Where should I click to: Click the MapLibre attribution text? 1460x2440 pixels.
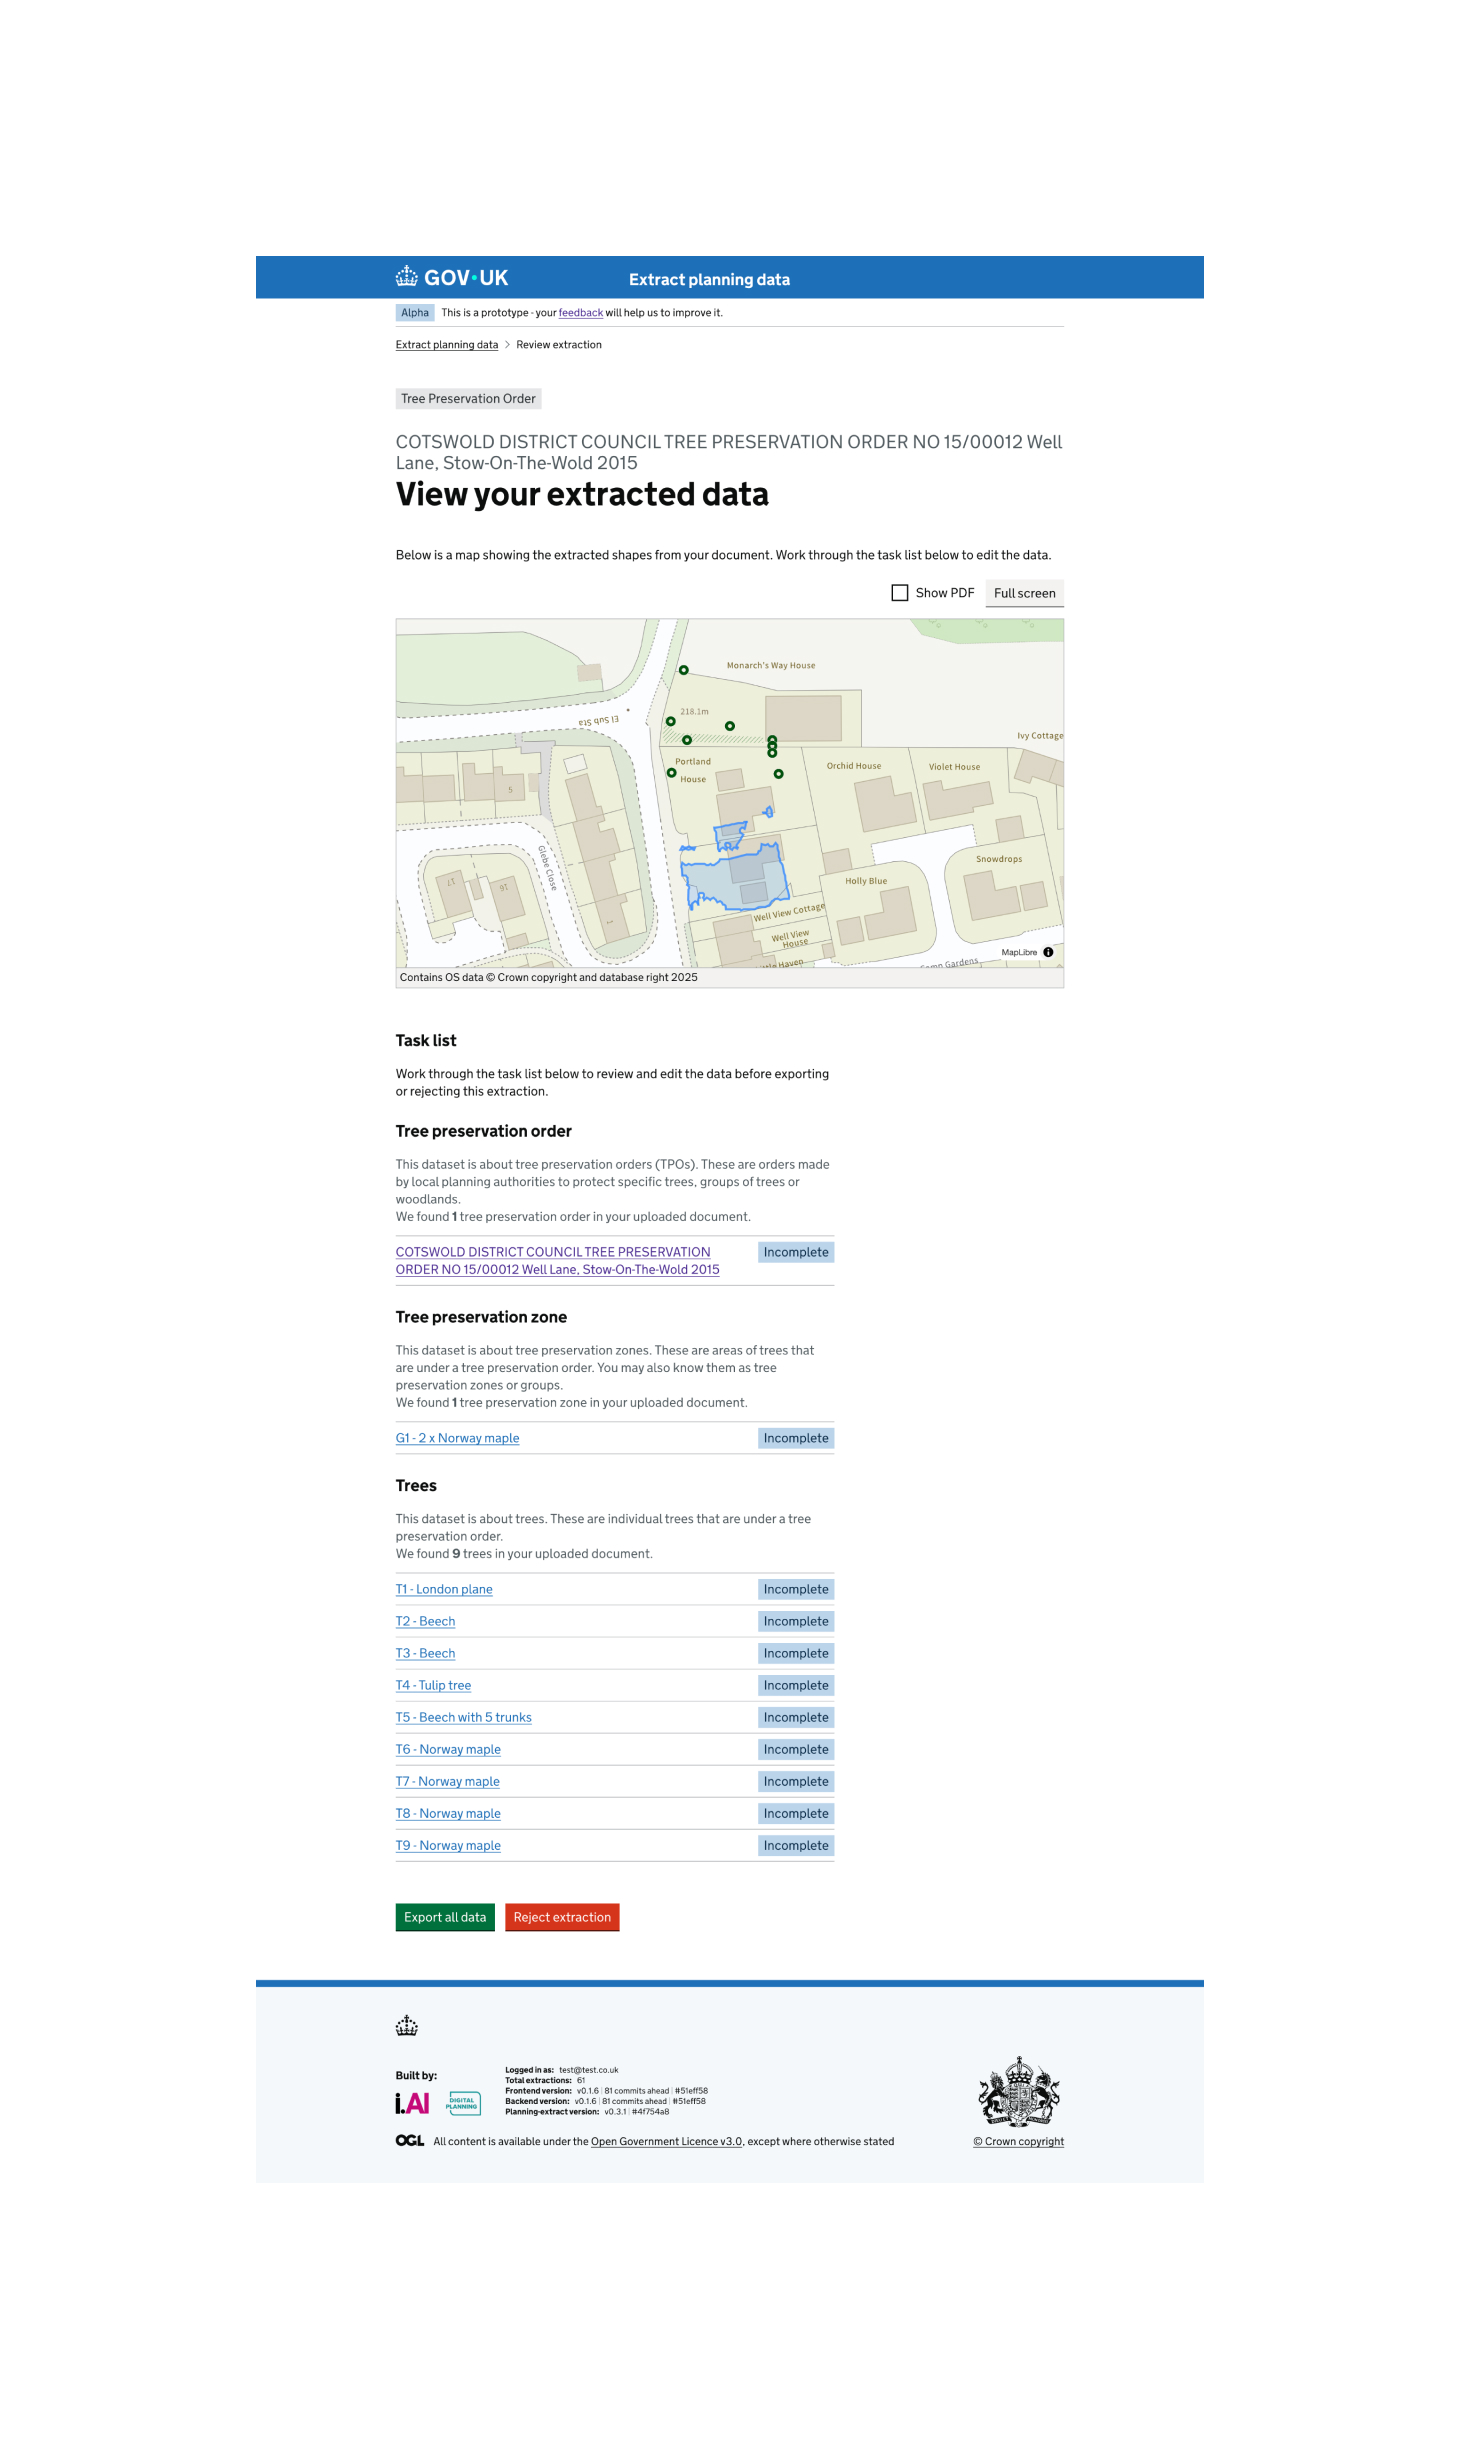click(1019, 952)
